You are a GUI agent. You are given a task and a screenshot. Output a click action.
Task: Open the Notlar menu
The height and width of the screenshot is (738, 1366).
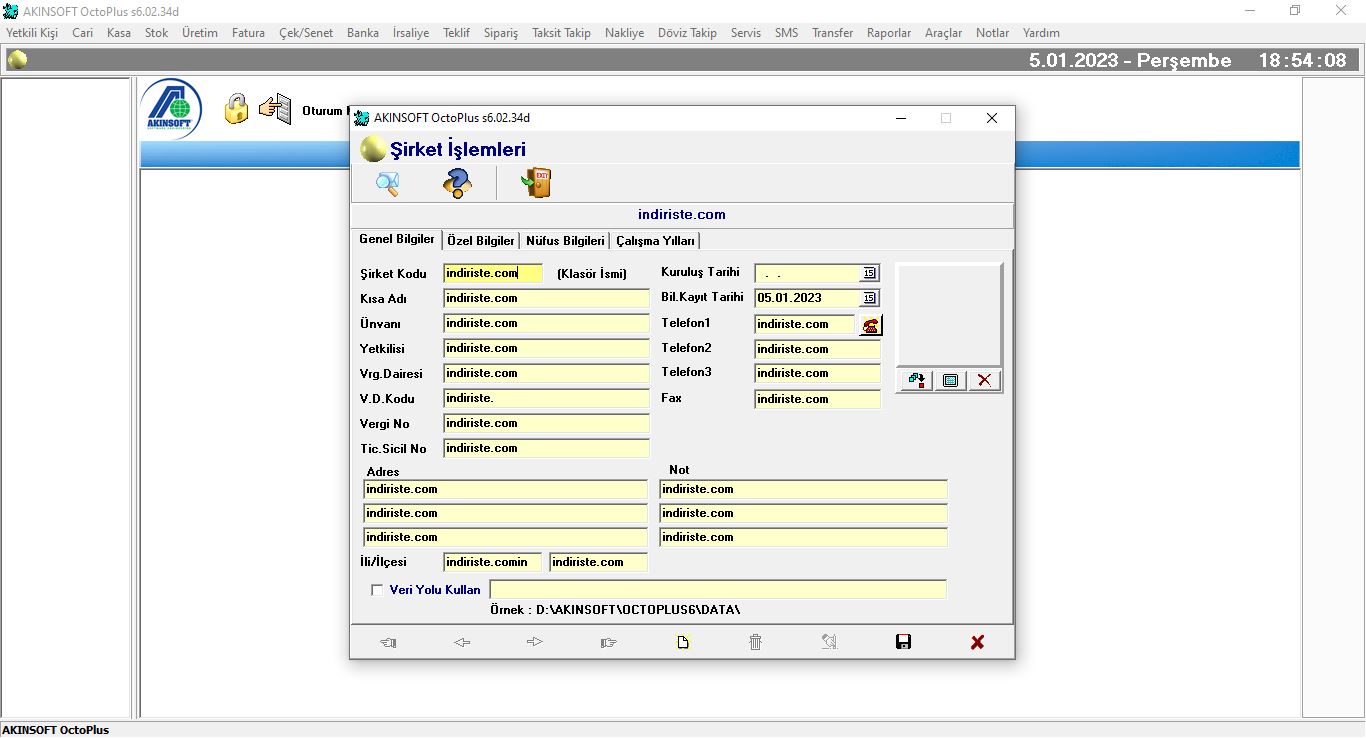(993, 33)
